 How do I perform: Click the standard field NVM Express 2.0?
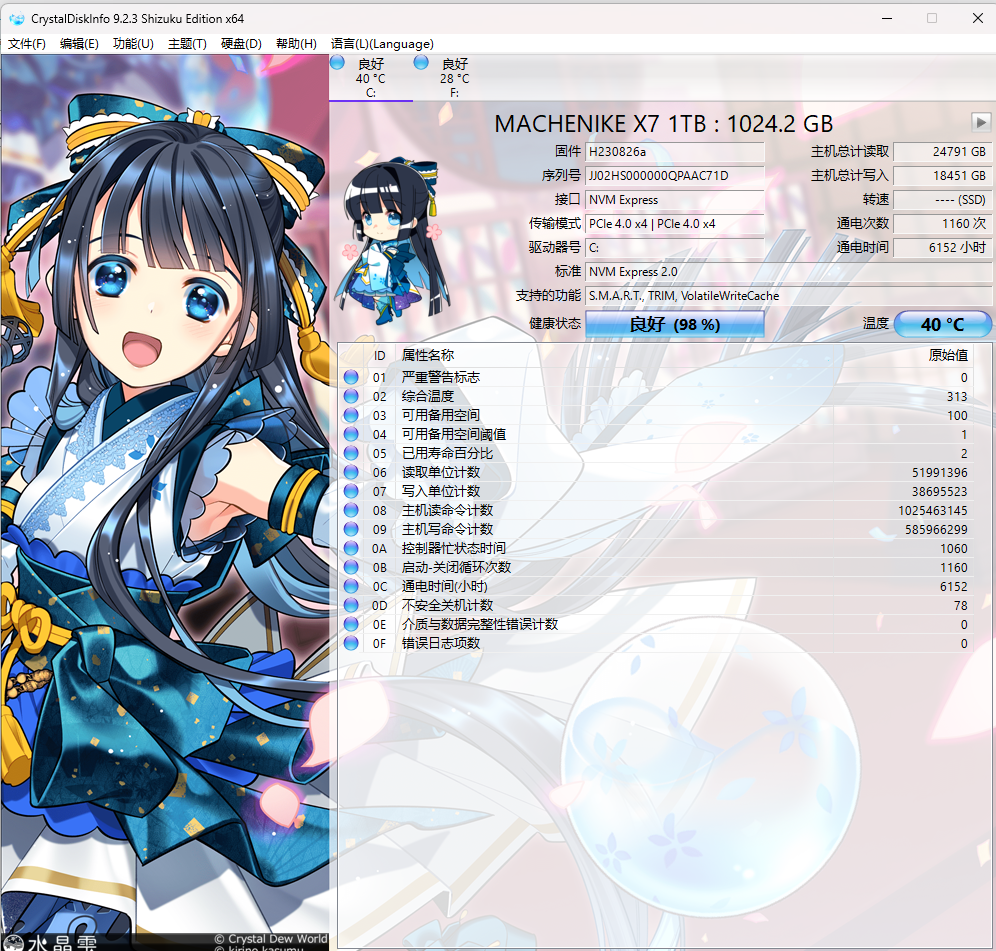coord(788,272)
